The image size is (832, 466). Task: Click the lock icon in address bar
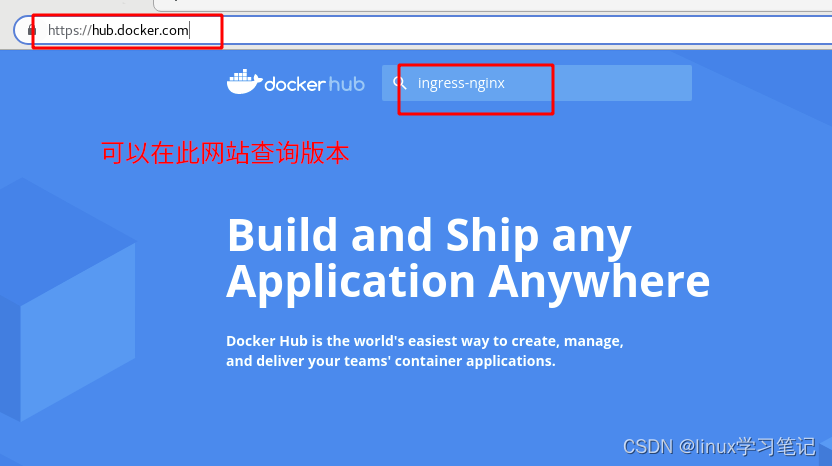32,30
